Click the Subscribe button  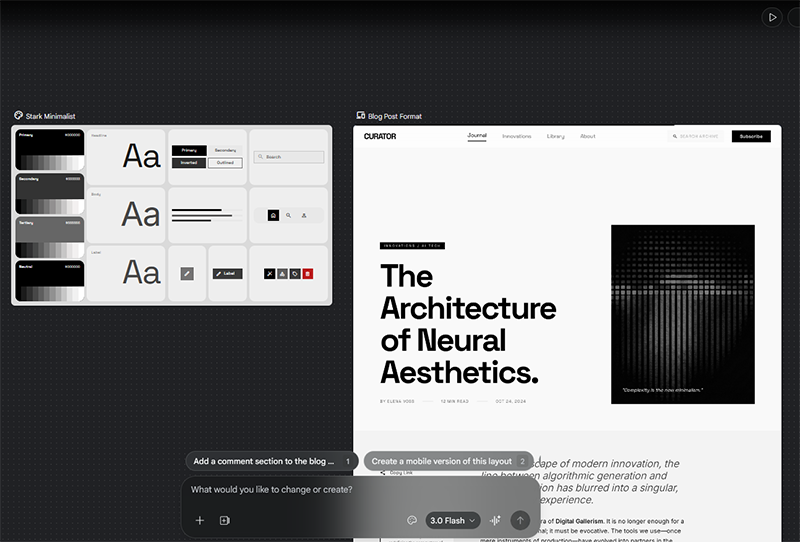pyautogui.click(x=751, y=136)
